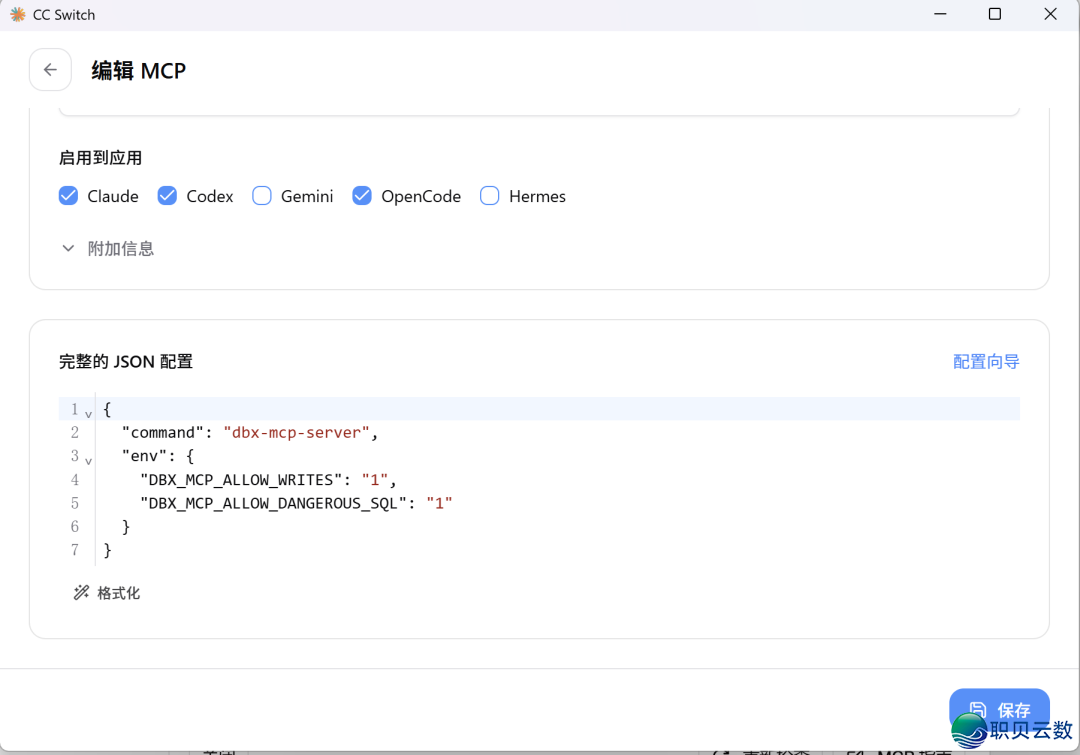Collapse the env object fold arrow
The width and height of the screenshot is (1080, 755).
[88, 461]
